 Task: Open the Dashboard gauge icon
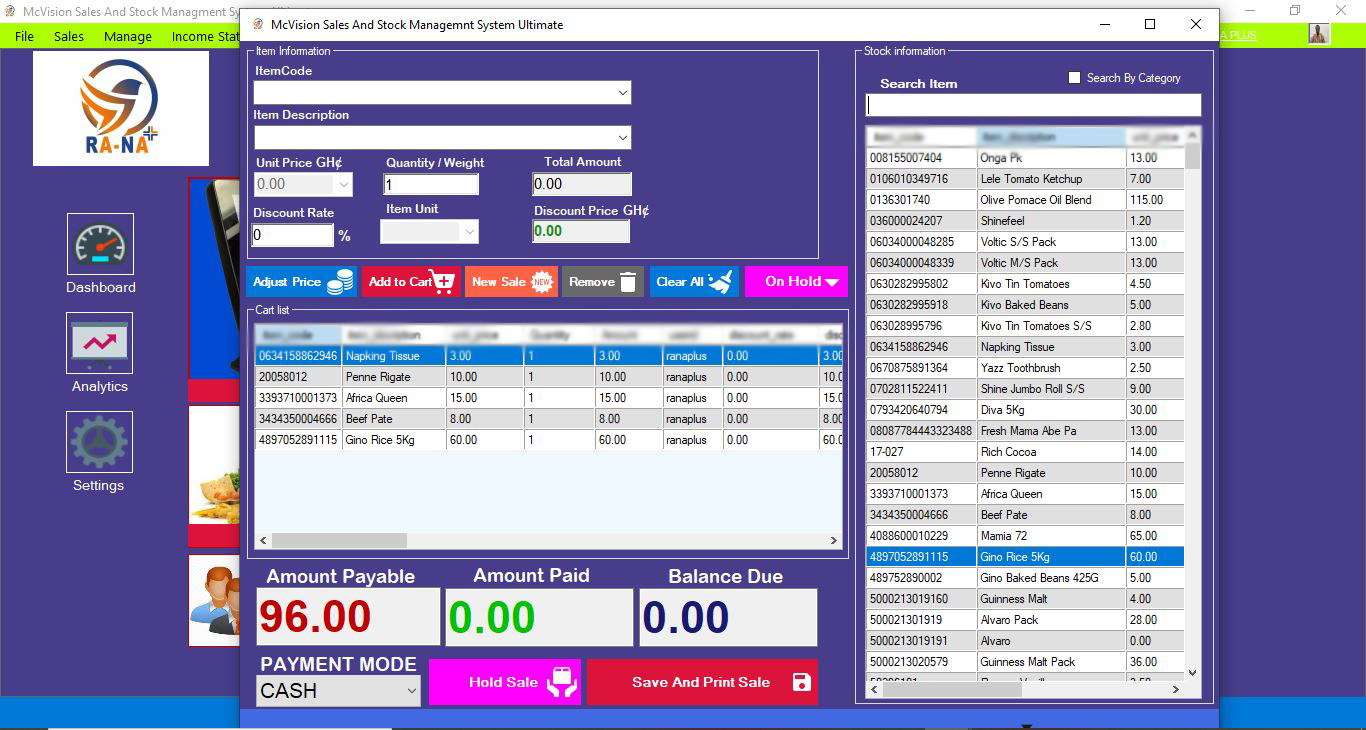click(100, 244)
